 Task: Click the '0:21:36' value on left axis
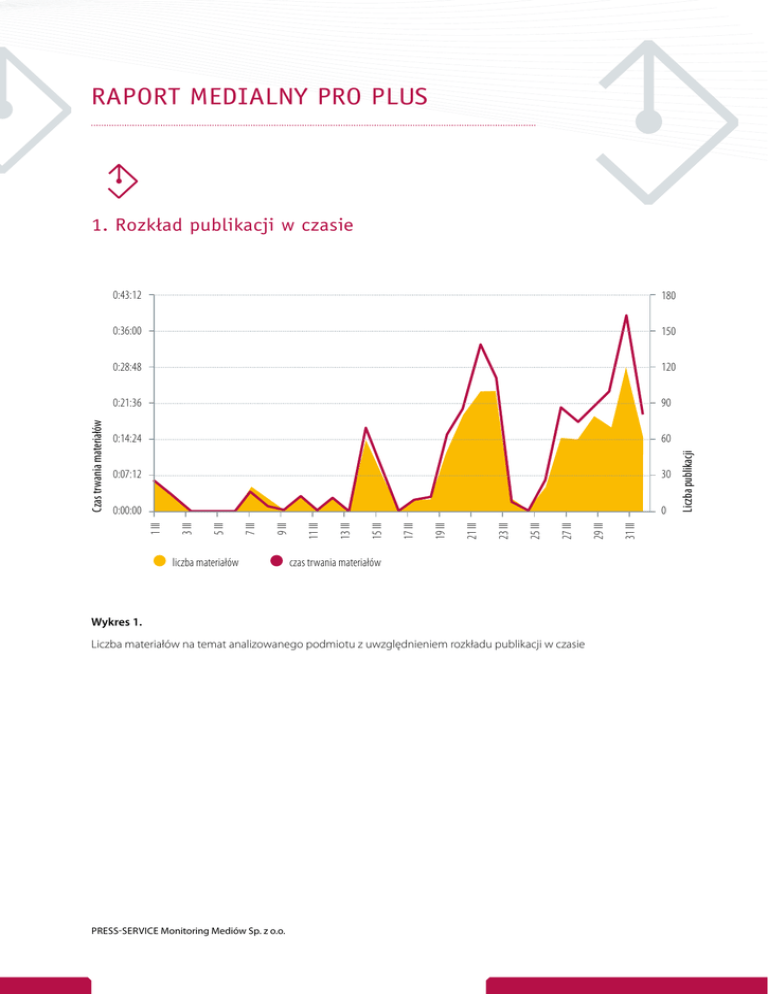(126, 403)
